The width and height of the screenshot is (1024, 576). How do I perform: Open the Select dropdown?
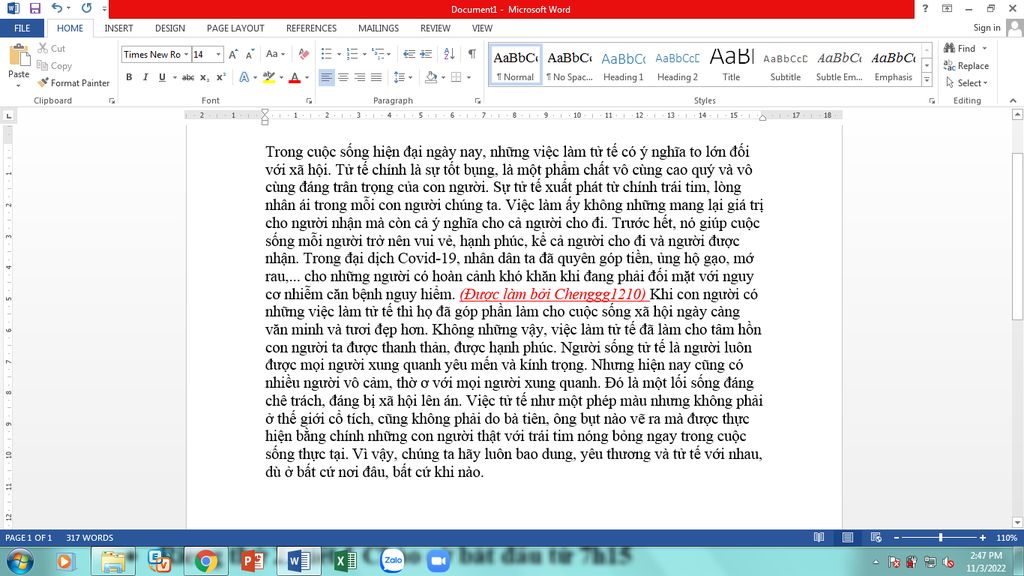[x=967, y=83]
